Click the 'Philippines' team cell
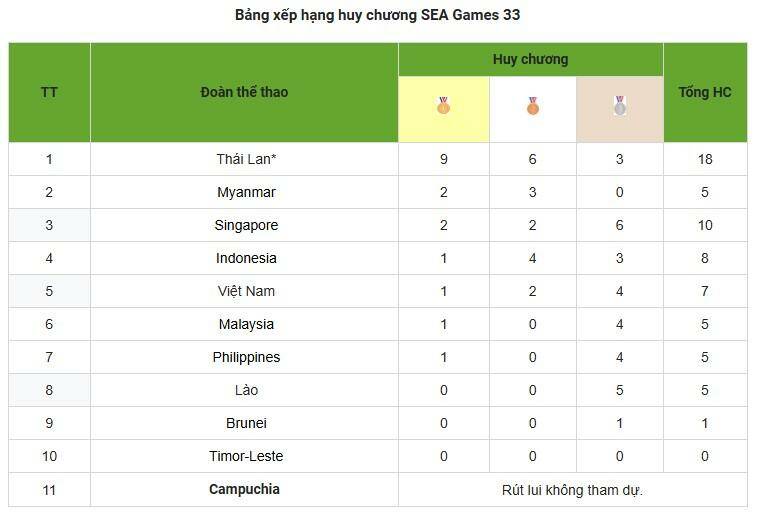 245,357
